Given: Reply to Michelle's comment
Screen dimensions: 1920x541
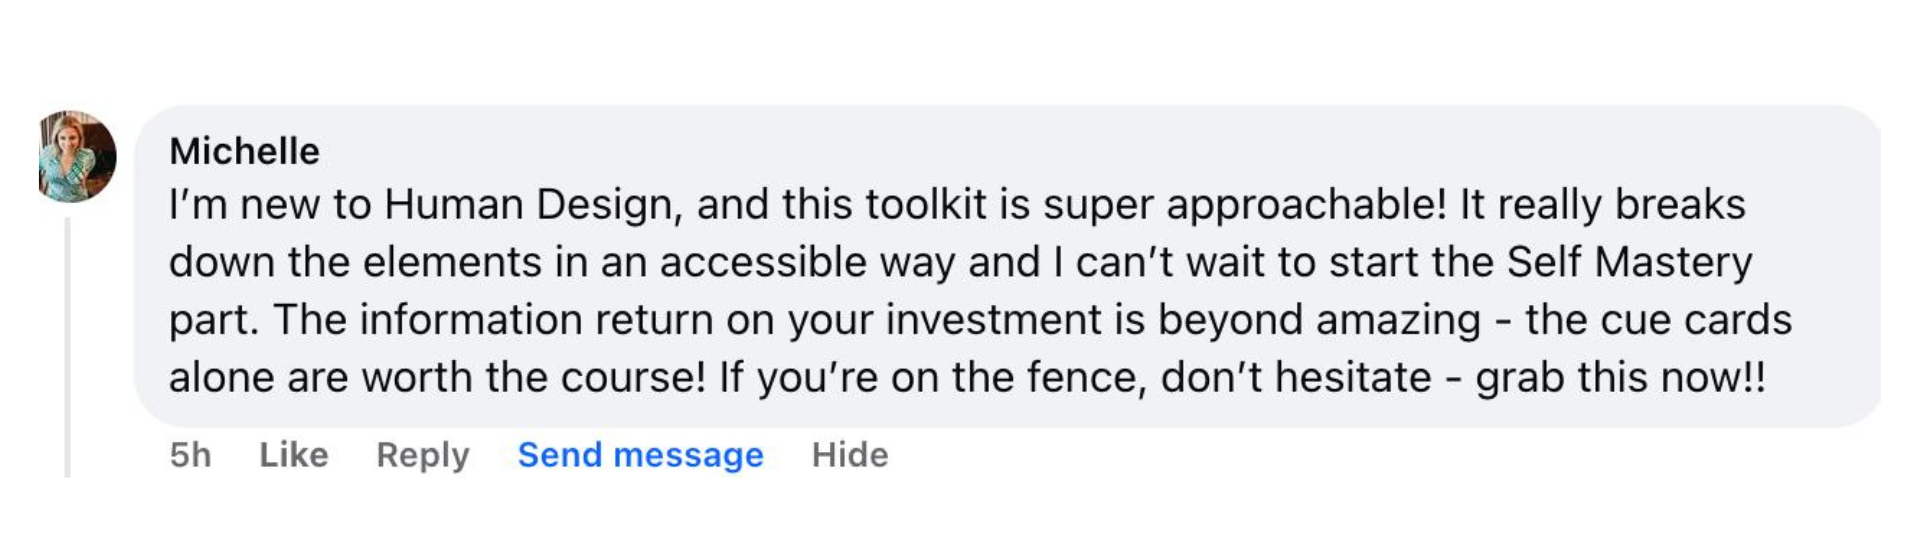Looking at the screenshot, I should coord(422,455).
